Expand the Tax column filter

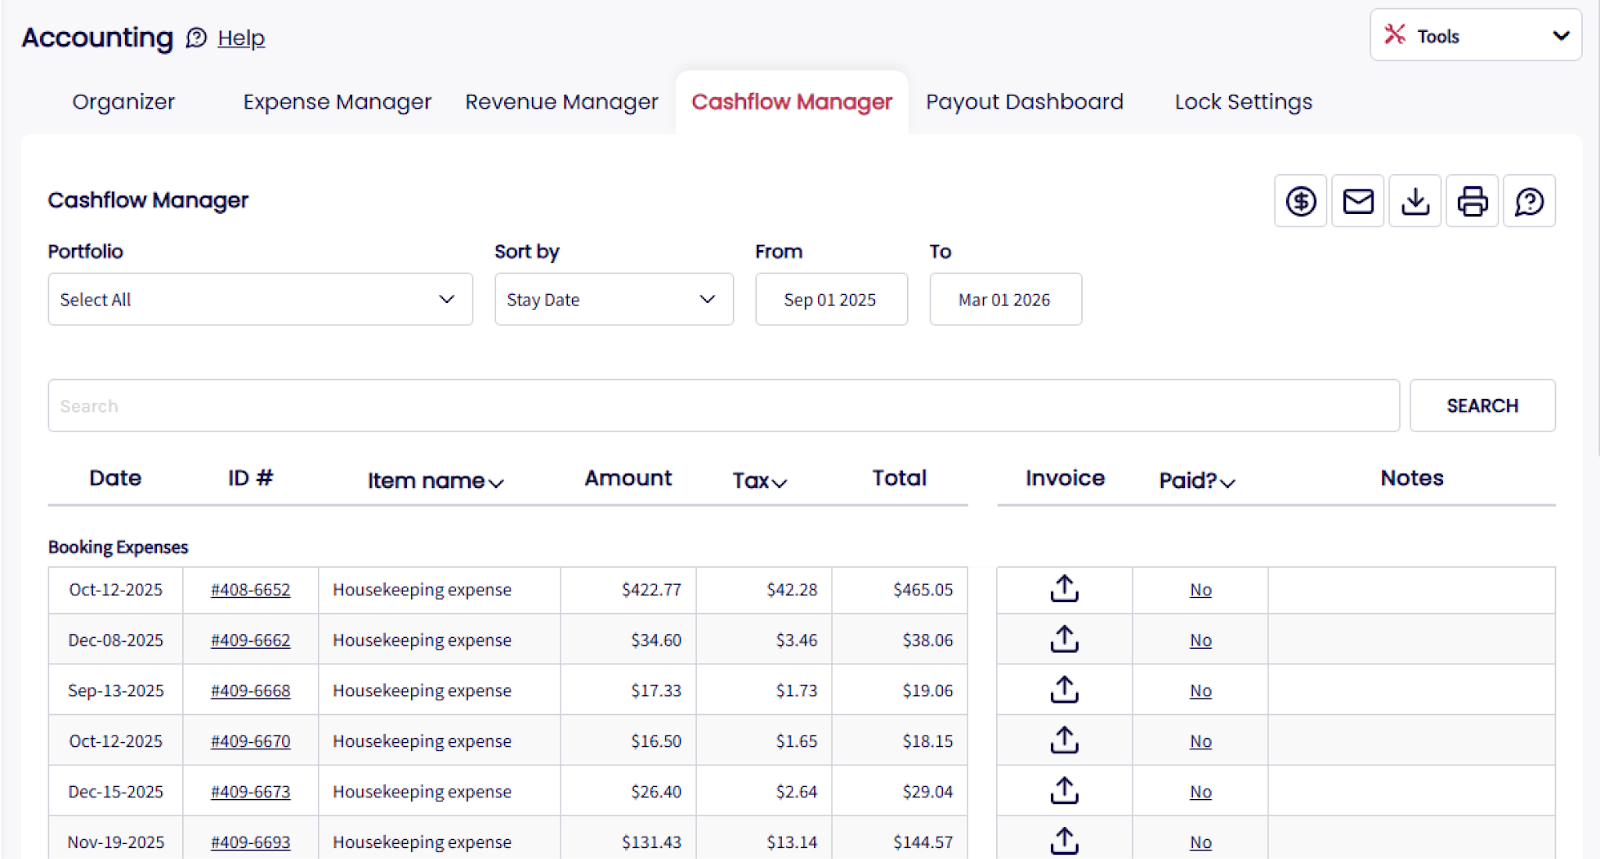coord(760,480)
